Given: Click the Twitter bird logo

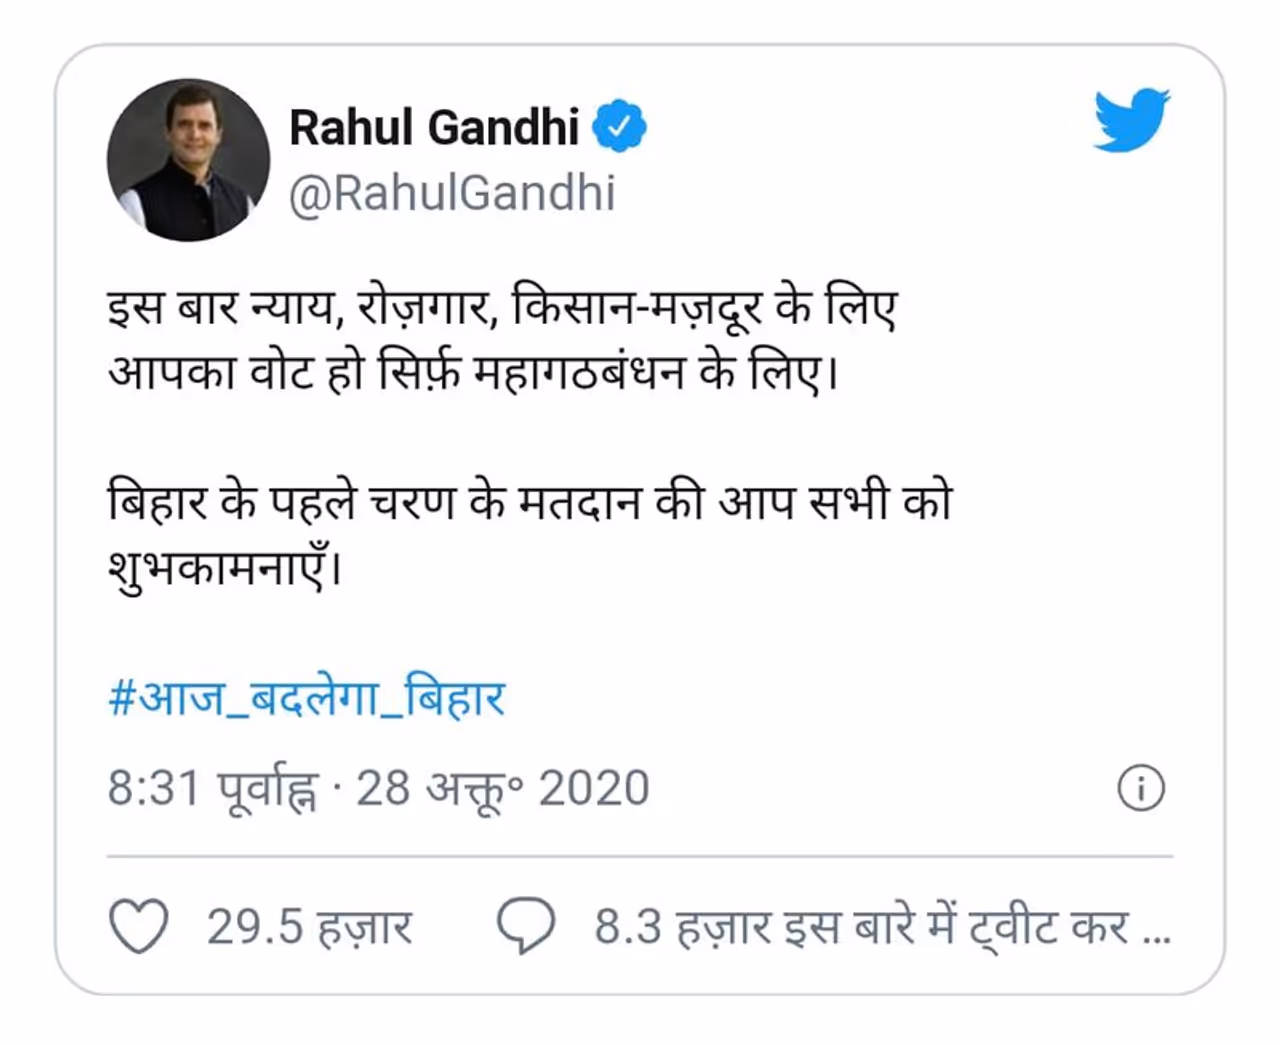Looking at the screenshot, I should pos(1131,120).
